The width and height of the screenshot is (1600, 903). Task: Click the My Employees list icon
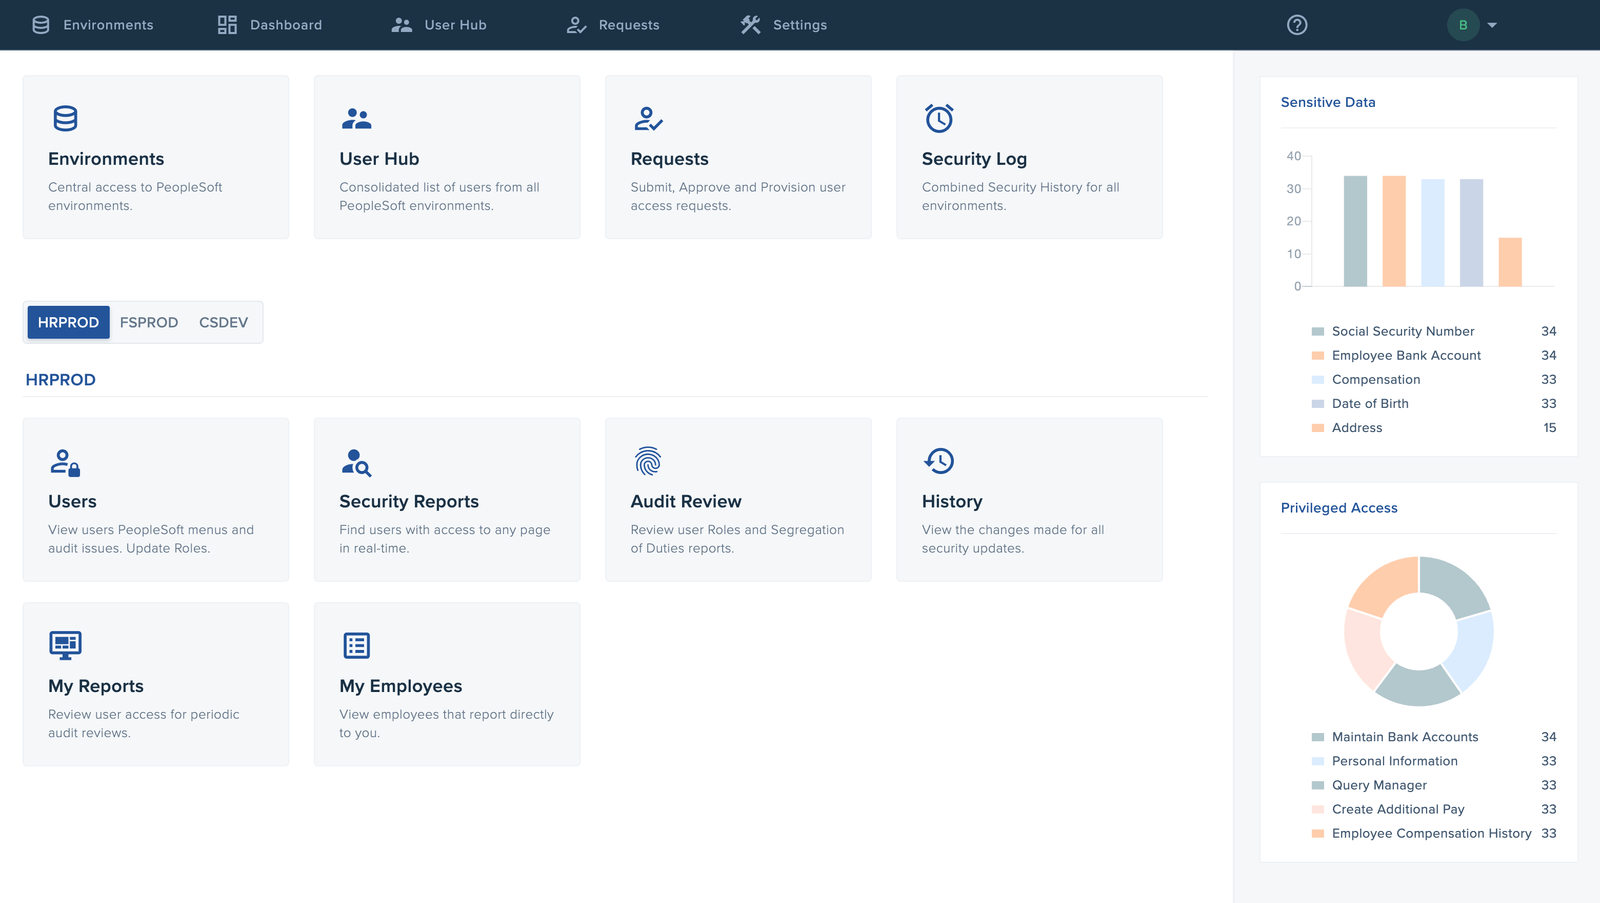[x=356, y=645]
